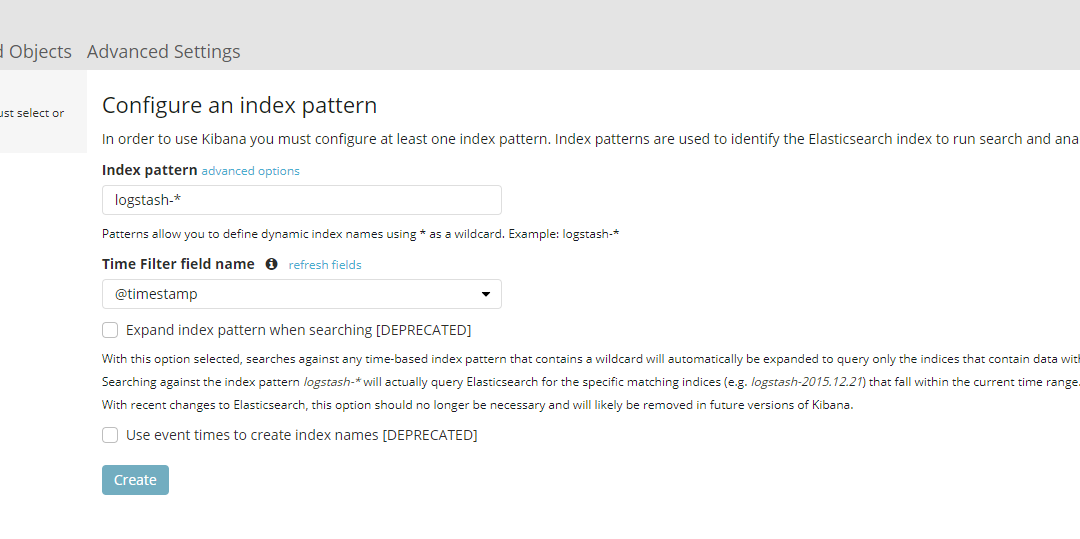Click the Use event times [DEPRECATED] label

click(302, 435)
